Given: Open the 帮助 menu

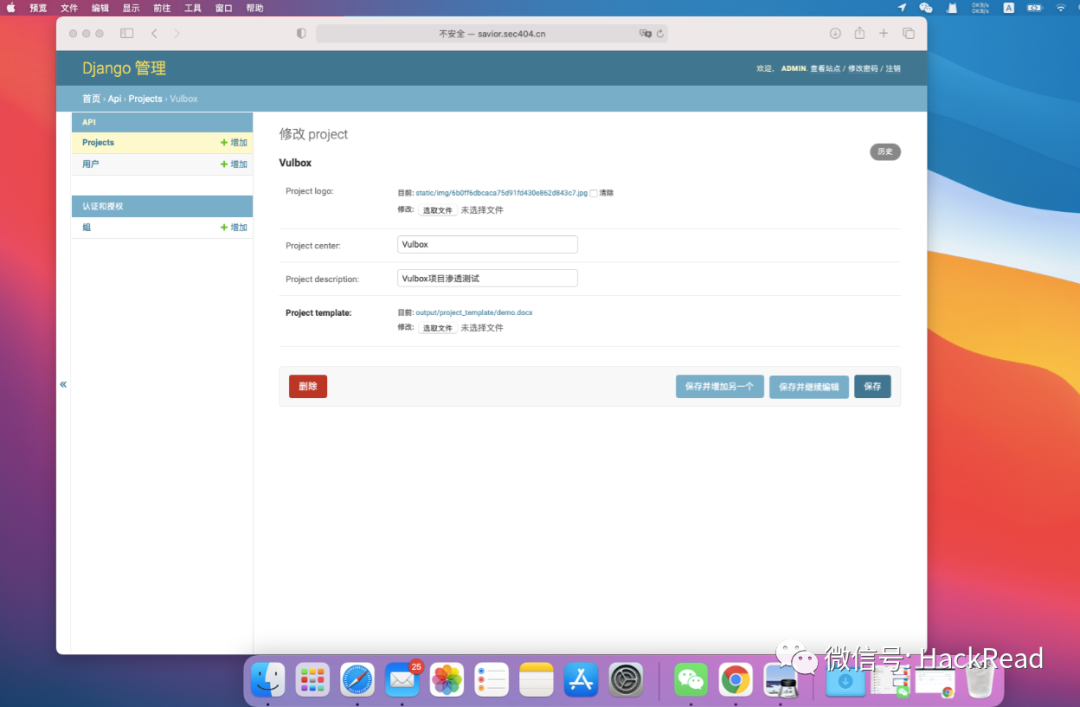Looking at the screenshot, I should (255, 8).
